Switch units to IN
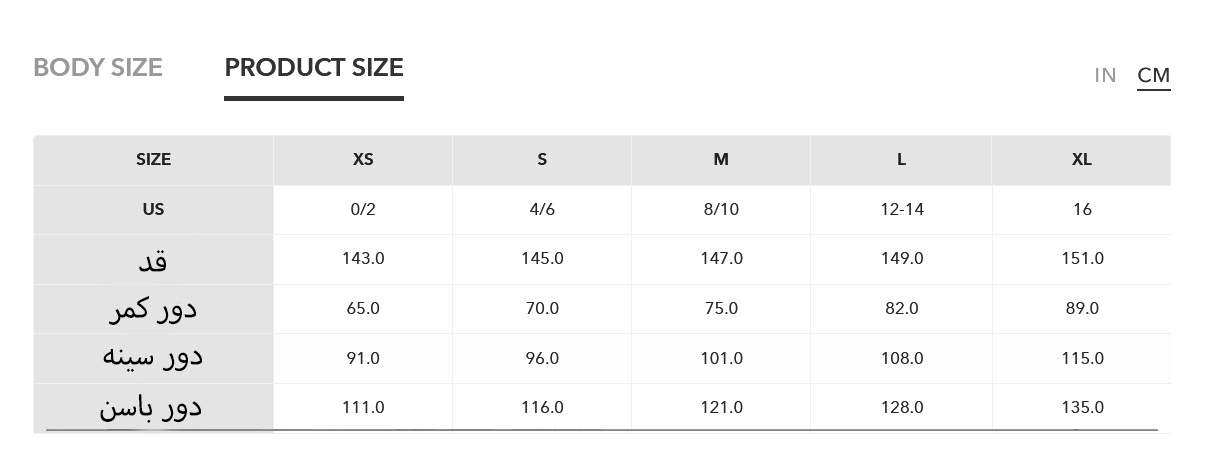 pos(1105,76)
